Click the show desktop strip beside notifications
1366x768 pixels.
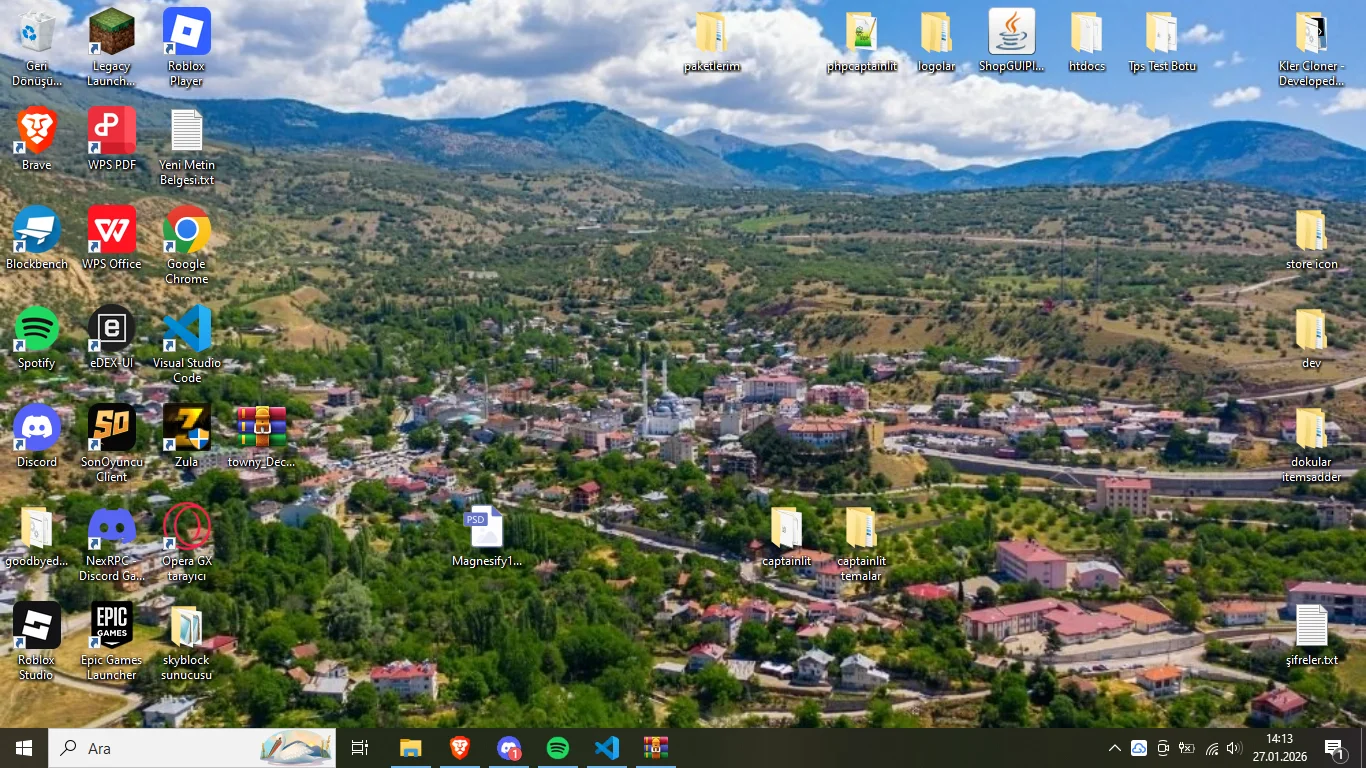[1363, 748]
